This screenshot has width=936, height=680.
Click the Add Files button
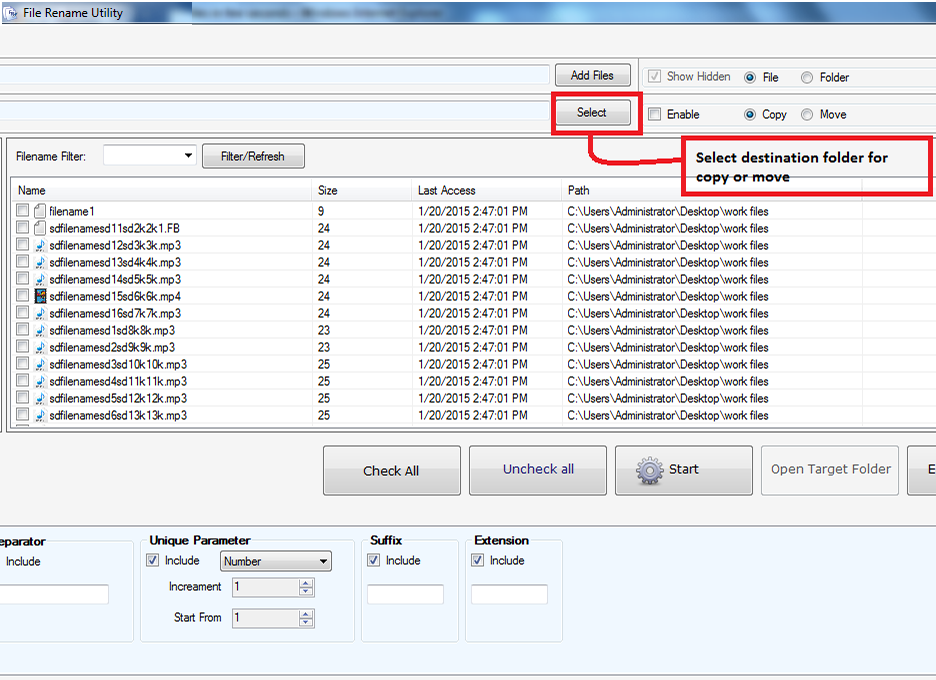(x=592, y=75)
